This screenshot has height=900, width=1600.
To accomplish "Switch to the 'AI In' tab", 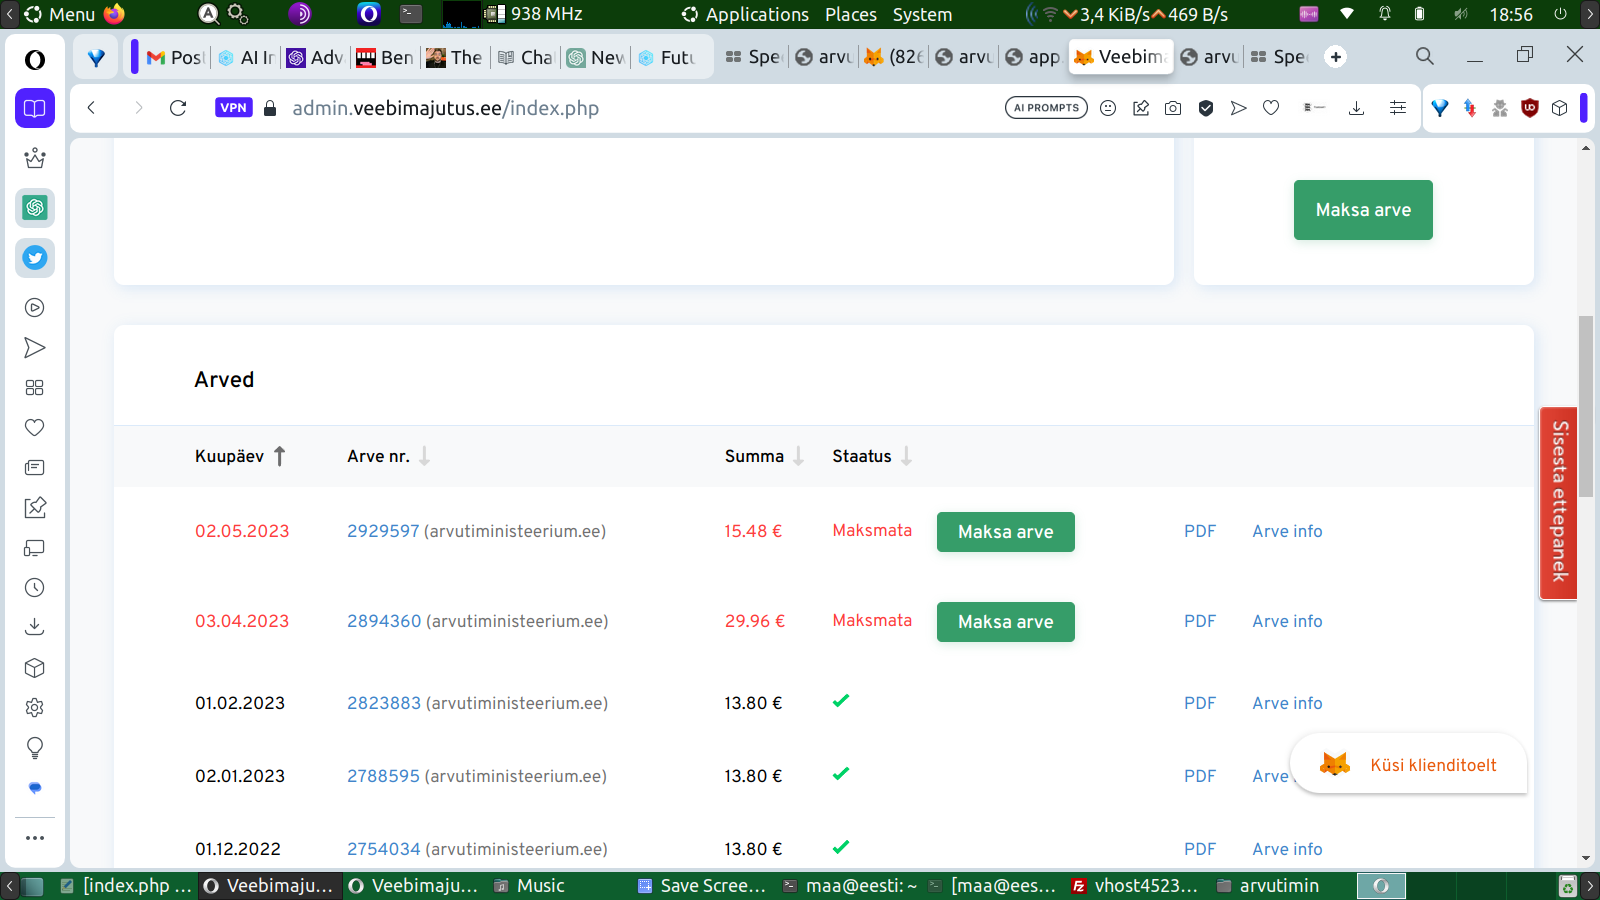I will [x=245, y=57].
